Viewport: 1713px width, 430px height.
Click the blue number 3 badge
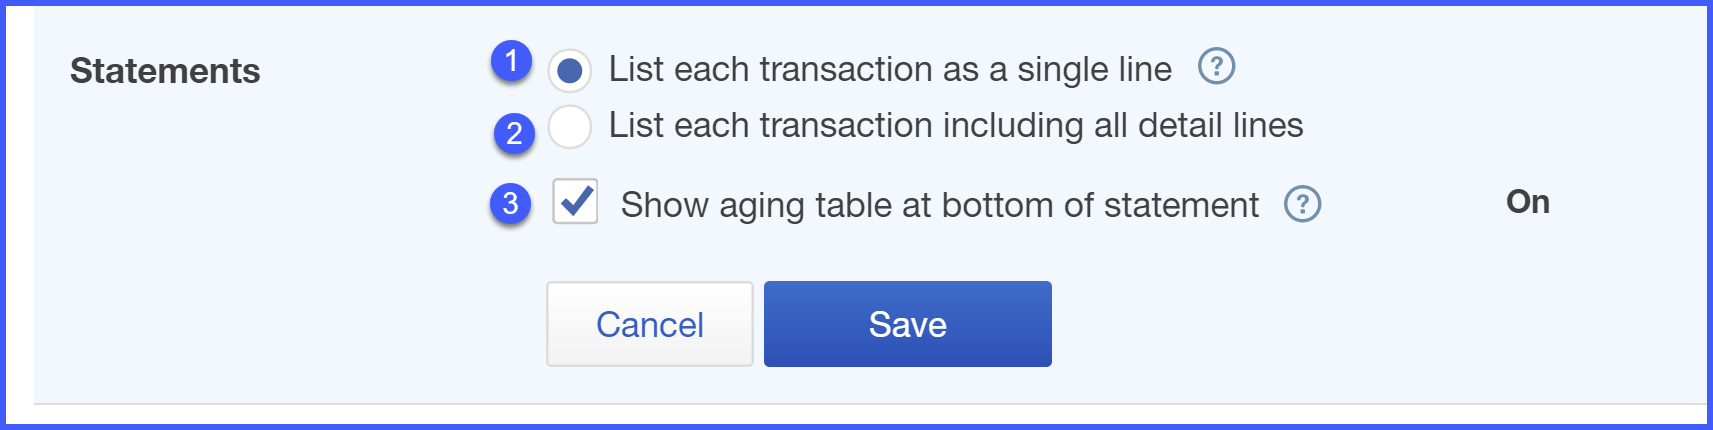pyautogui.click(x=510, y=203)
